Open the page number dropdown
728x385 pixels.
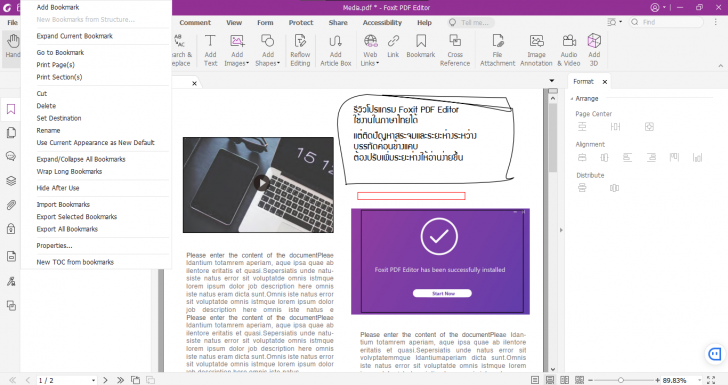(93, 380)
